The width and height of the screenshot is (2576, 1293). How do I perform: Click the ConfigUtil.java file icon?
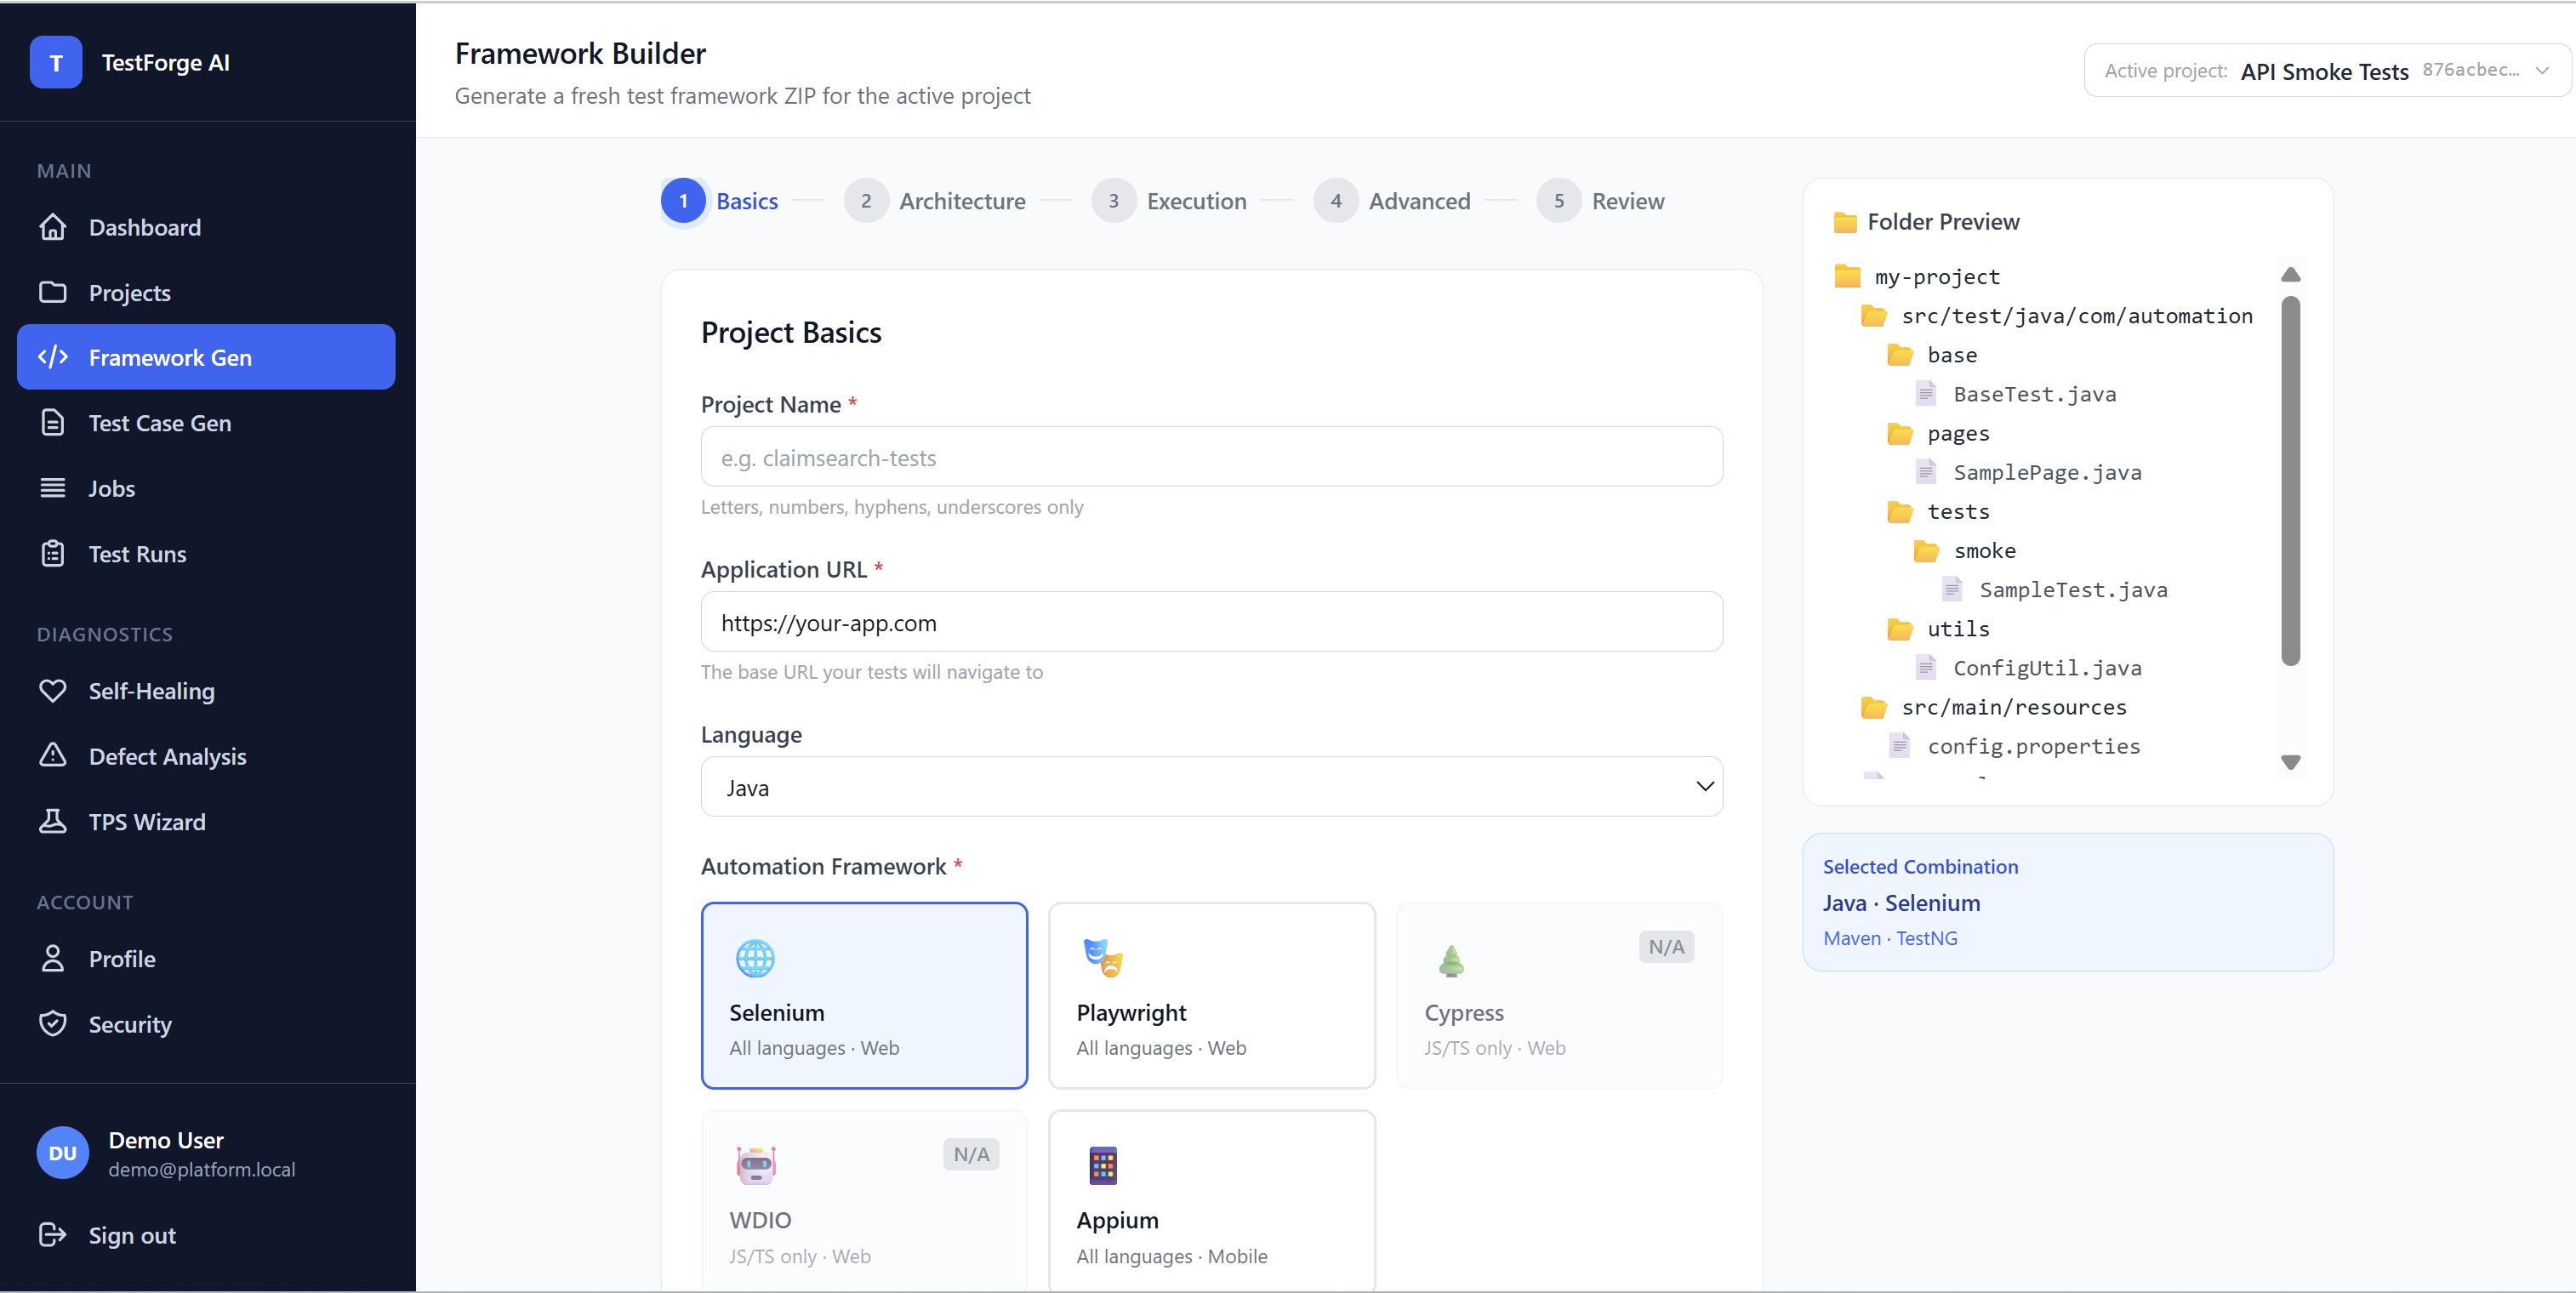[1926, 667]
